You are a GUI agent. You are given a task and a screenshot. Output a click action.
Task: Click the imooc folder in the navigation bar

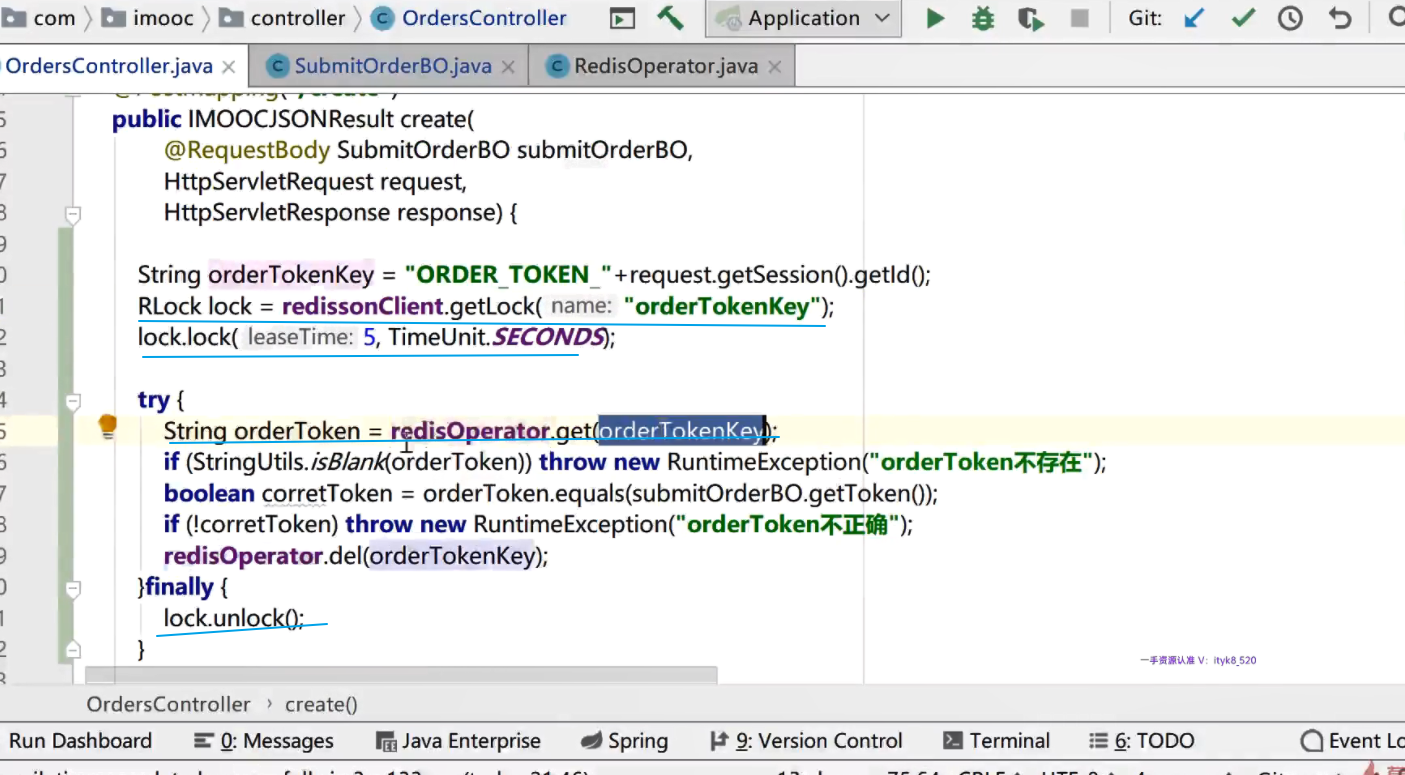[x=149, y=18]
